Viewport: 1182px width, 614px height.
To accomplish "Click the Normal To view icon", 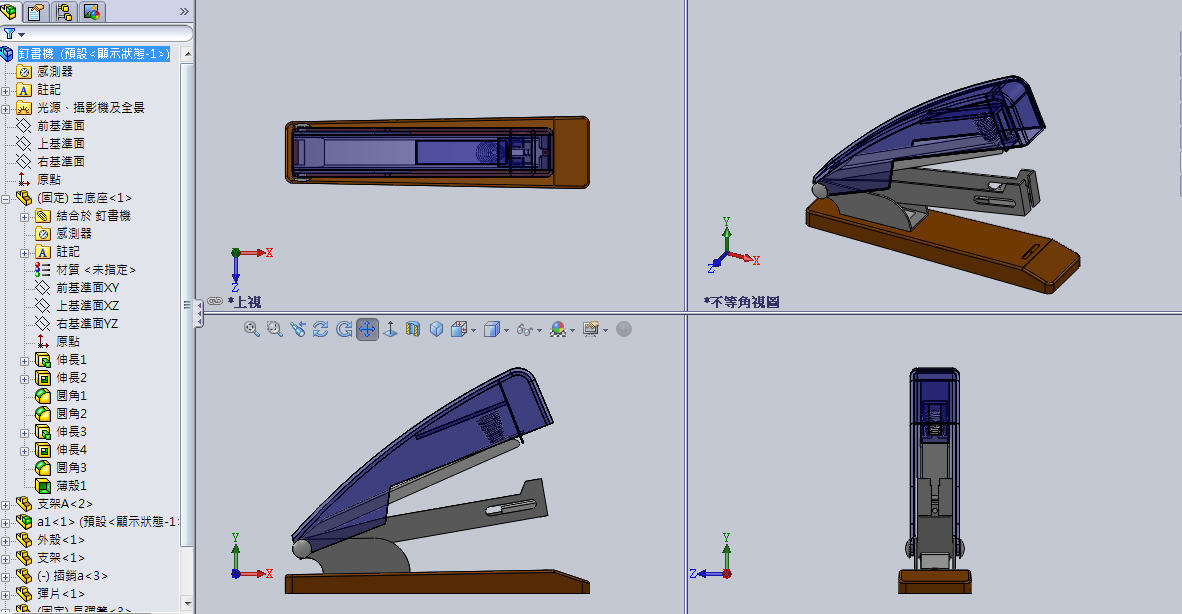I will [x=390, y=329].
